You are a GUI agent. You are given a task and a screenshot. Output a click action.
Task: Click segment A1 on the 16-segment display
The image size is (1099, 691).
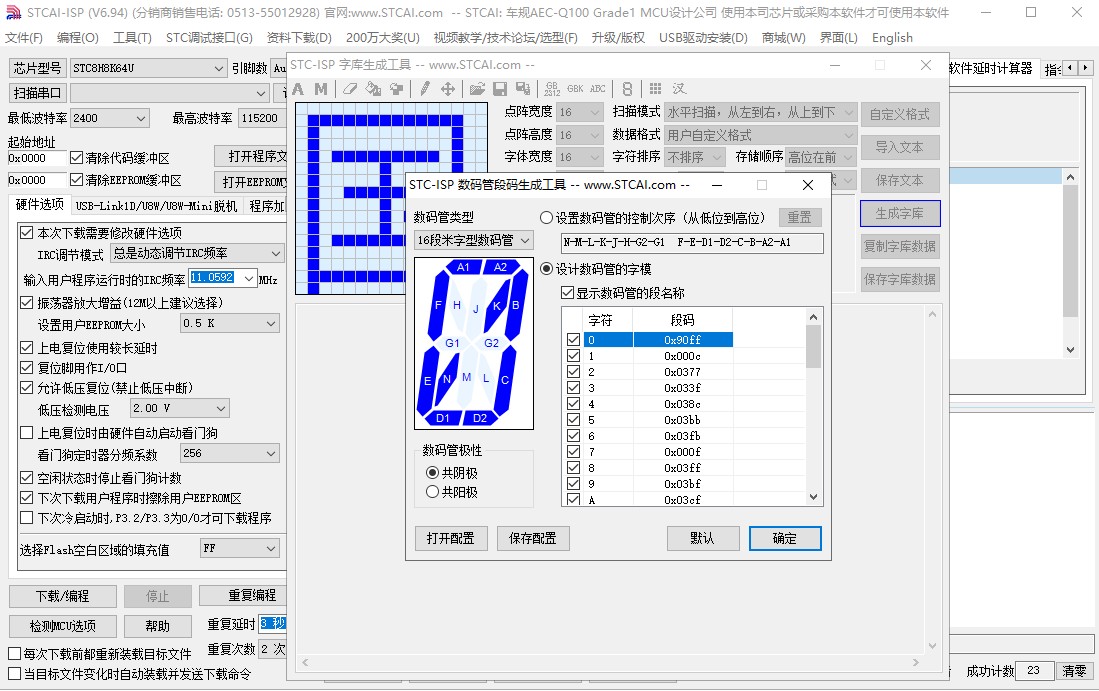click(463, 267)
